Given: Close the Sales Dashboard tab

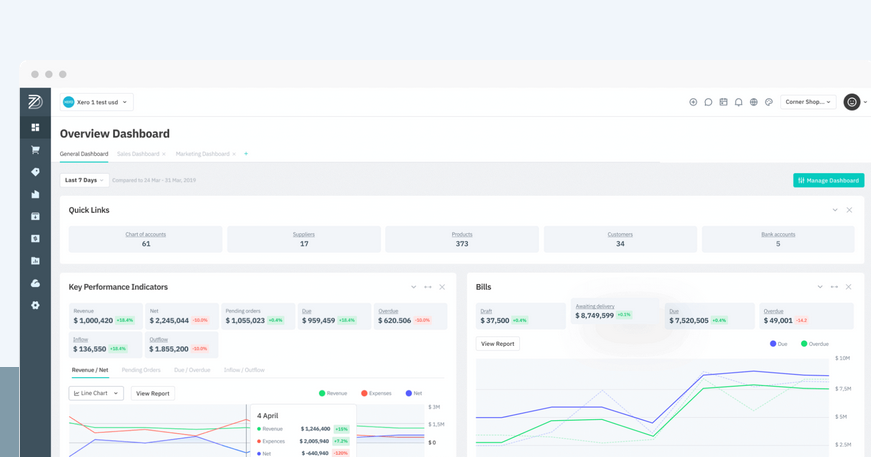Looking at the screenshot, I should click(x=164, y=154).
